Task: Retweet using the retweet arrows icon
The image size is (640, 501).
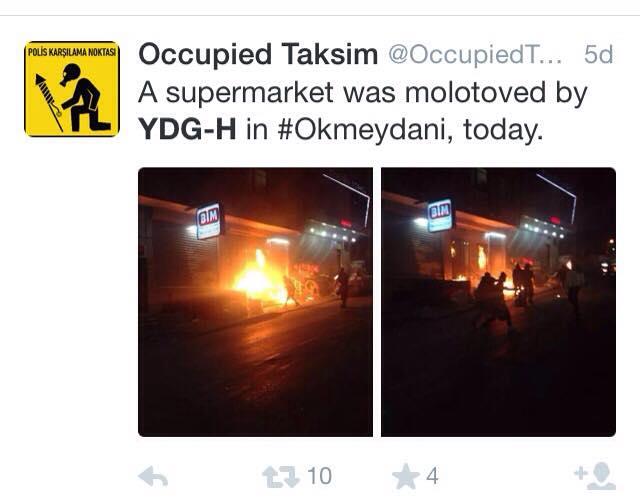Action: 280,477
